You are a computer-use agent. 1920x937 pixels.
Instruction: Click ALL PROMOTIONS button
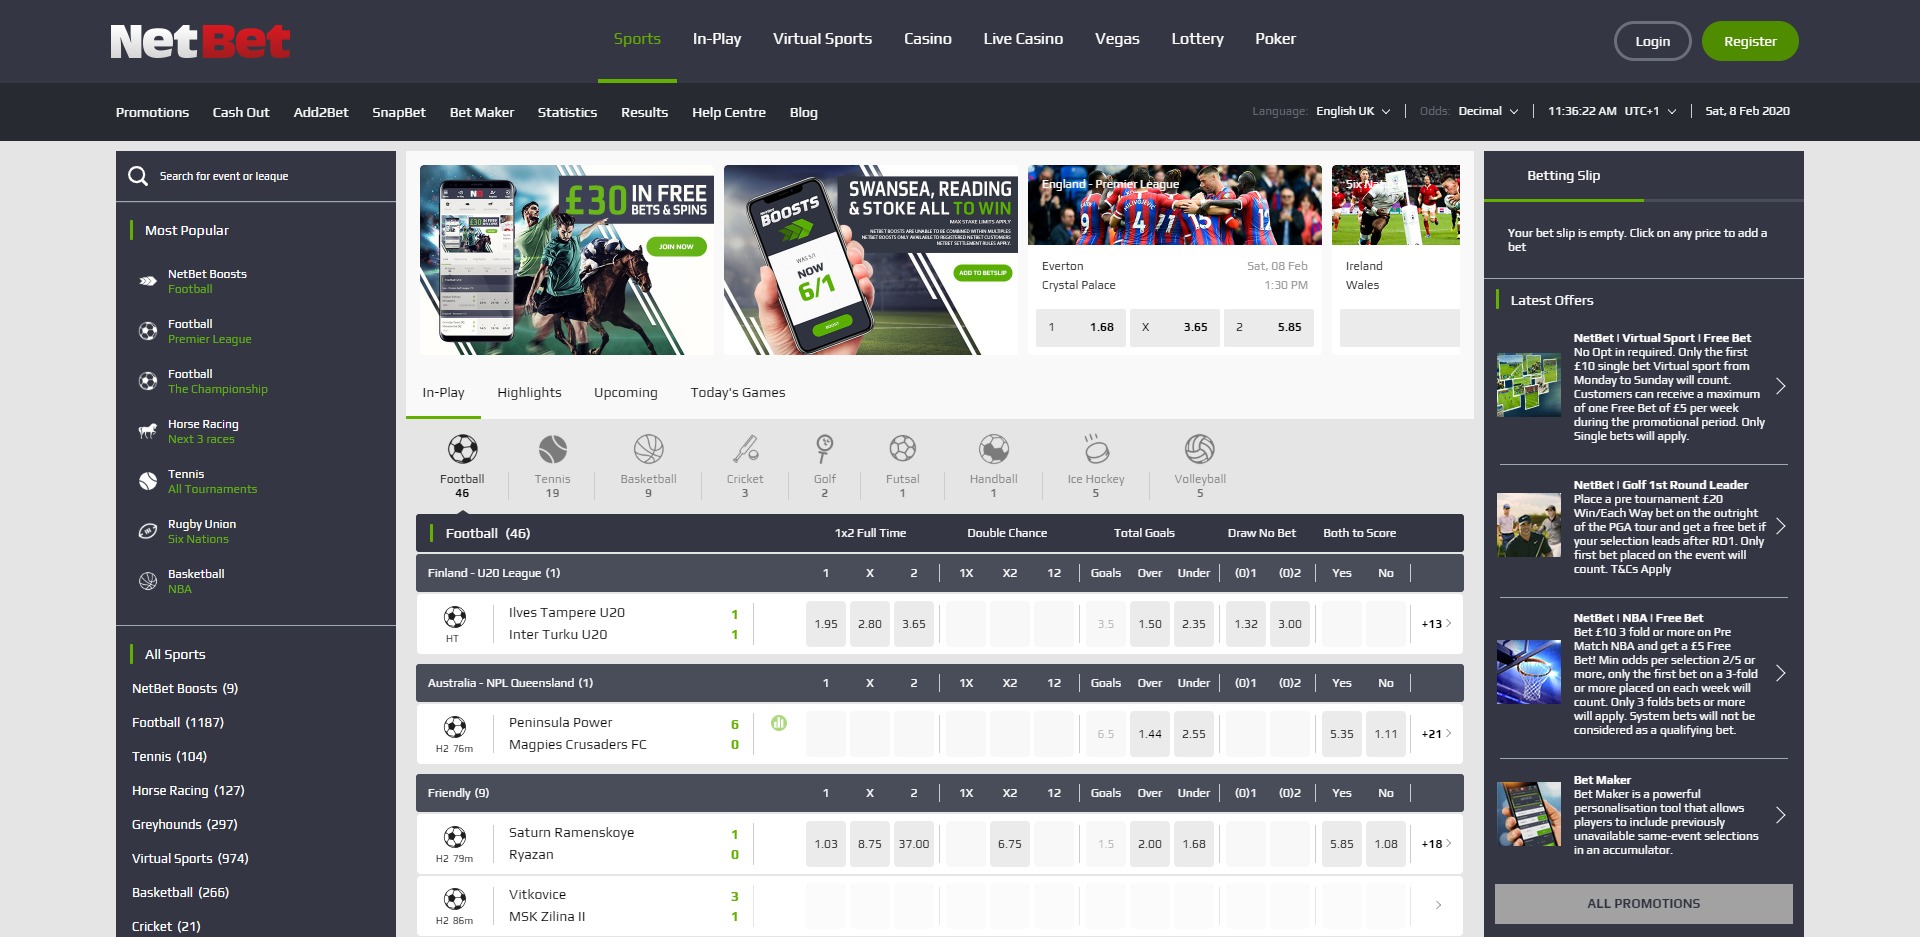(x=1643, y=903)
